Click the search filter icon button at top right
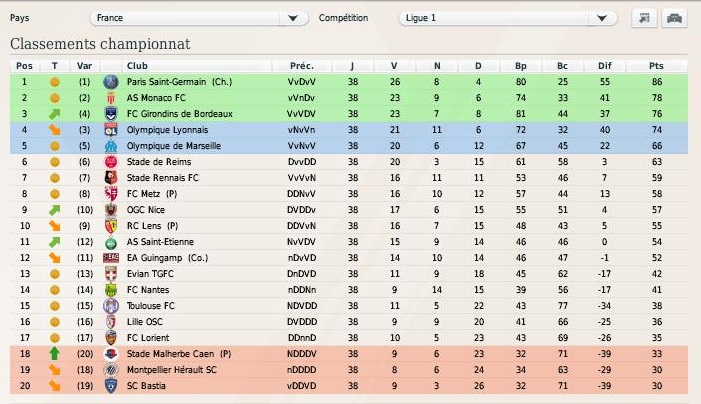 click(x=644, y=18)
